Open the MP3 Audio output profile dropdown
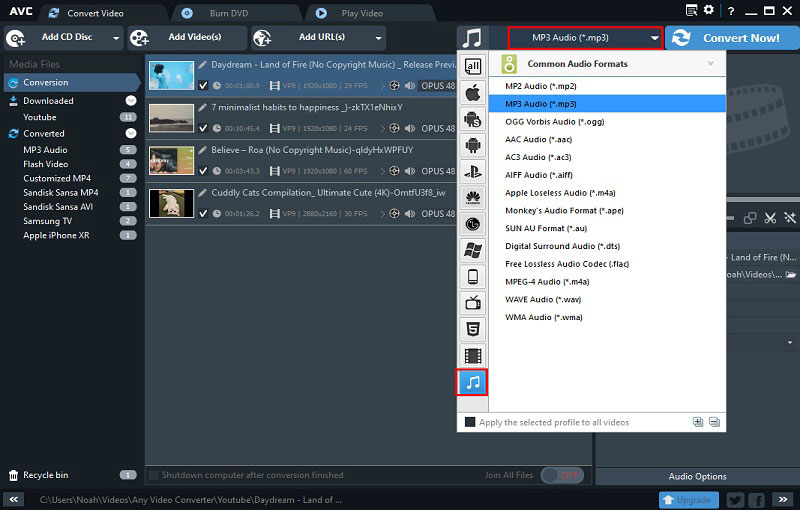800x510 pixels. 585,38
